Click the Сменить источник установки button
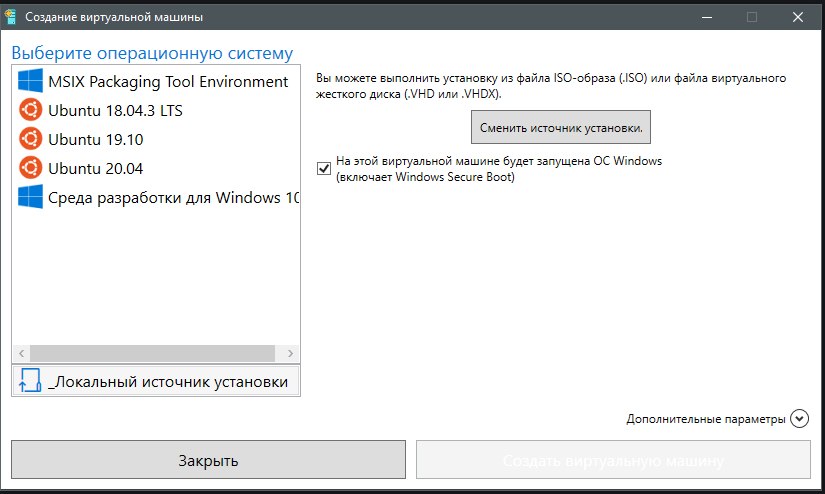 [x=560, y=127]
